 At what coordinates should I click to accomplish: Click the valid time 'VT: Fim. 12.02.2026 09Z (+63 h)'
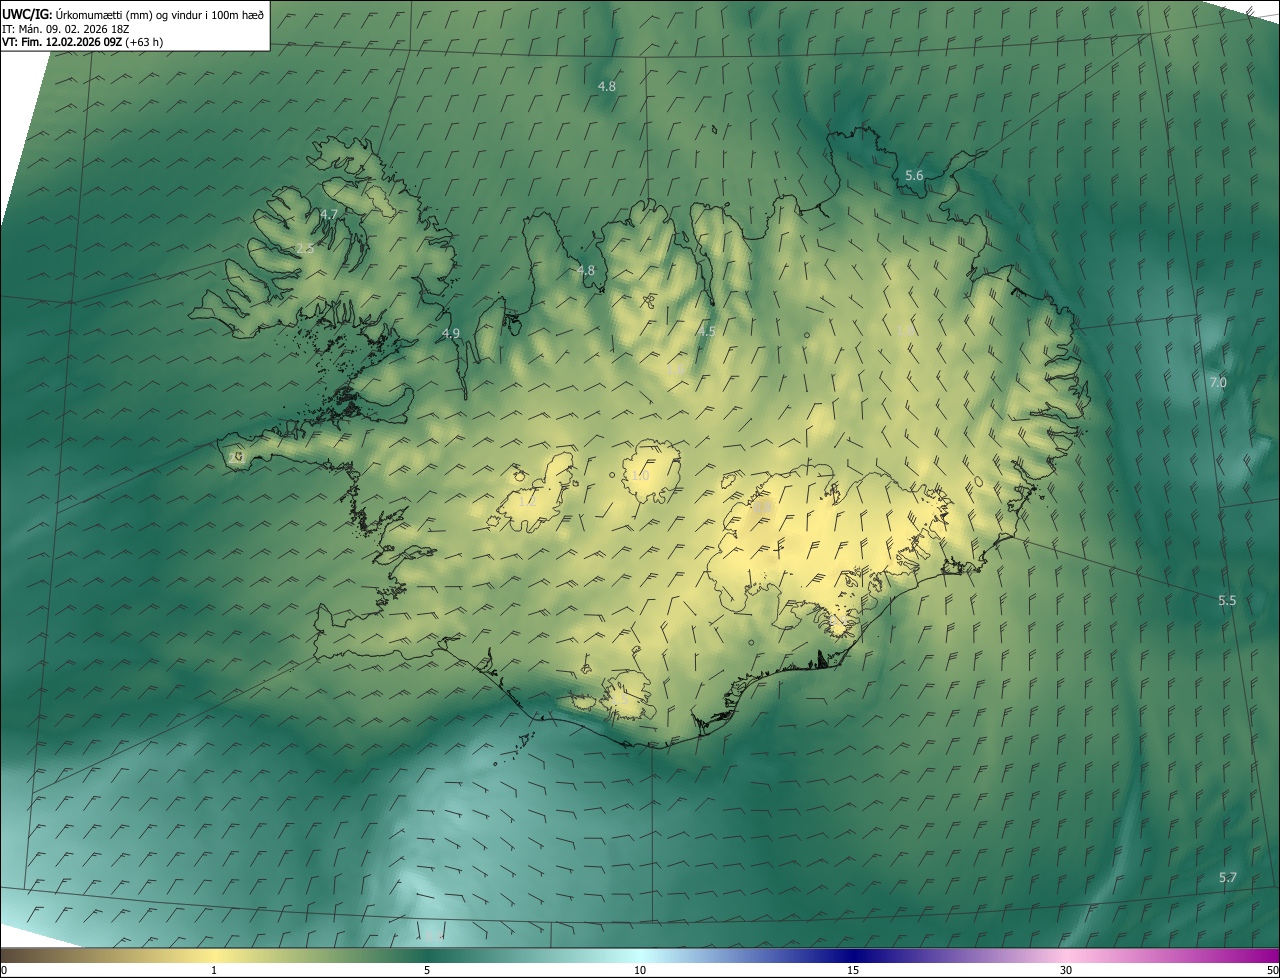click(83, 42)
